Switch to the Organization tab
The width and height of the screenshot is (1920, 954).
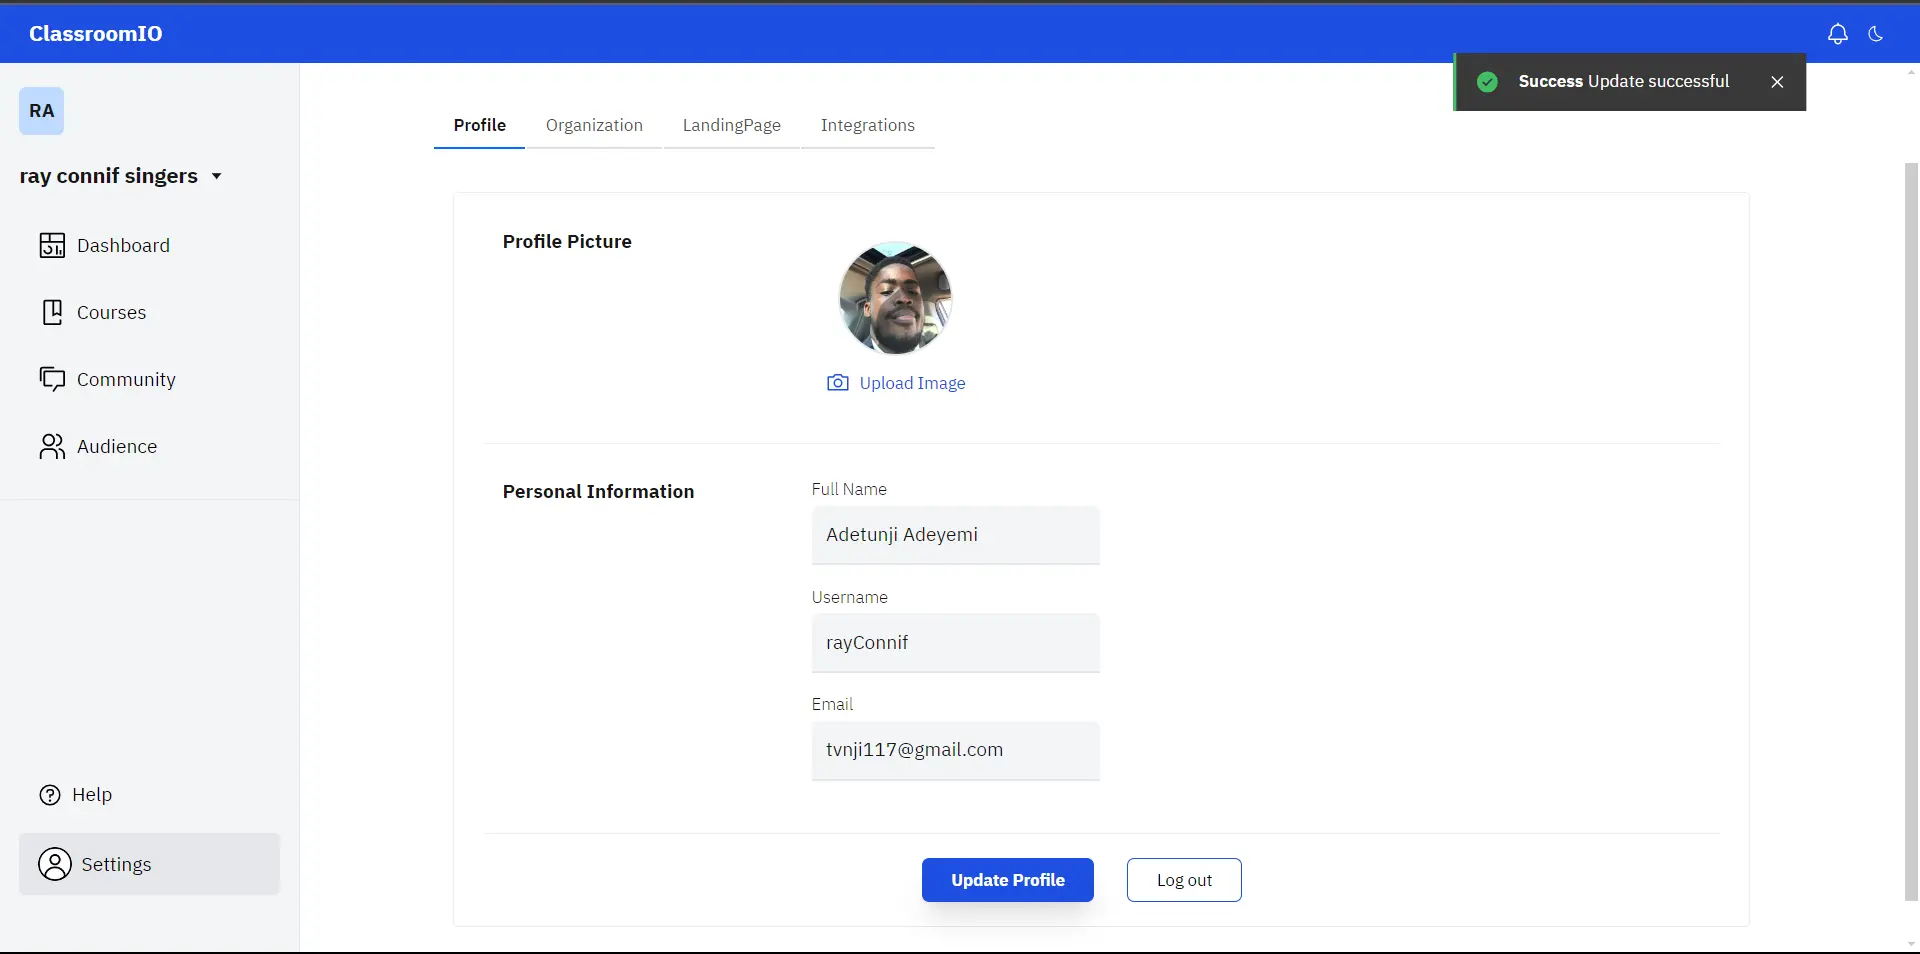pos(594,126)
